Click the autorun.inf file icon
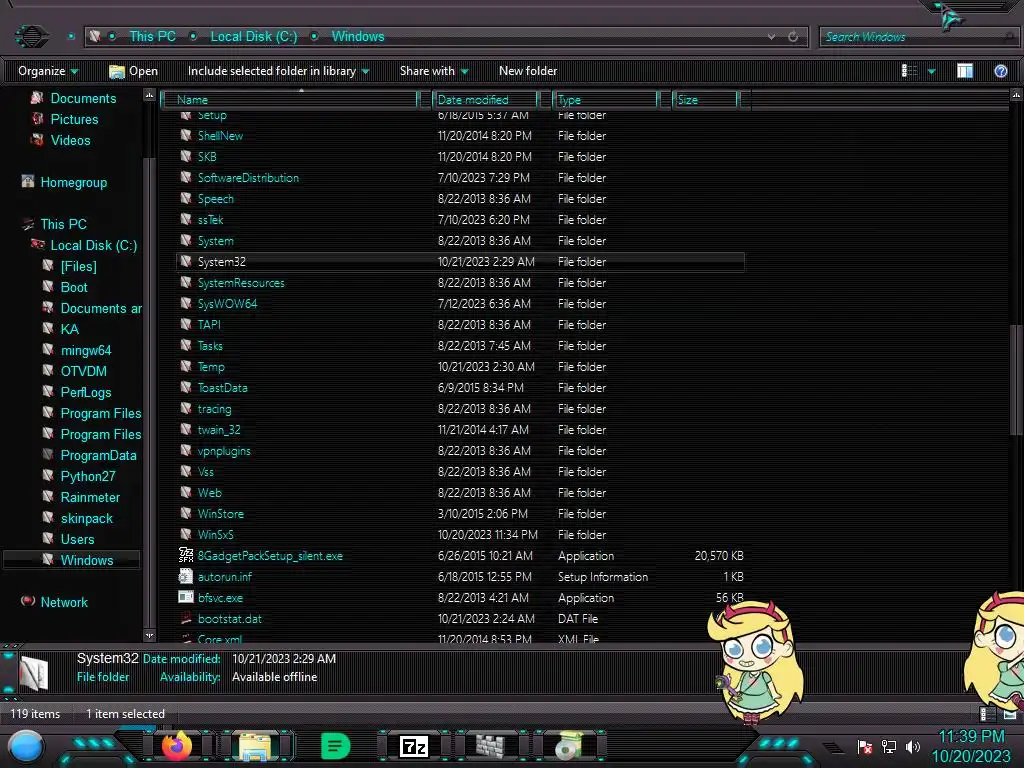 click(x=186, y=576)
